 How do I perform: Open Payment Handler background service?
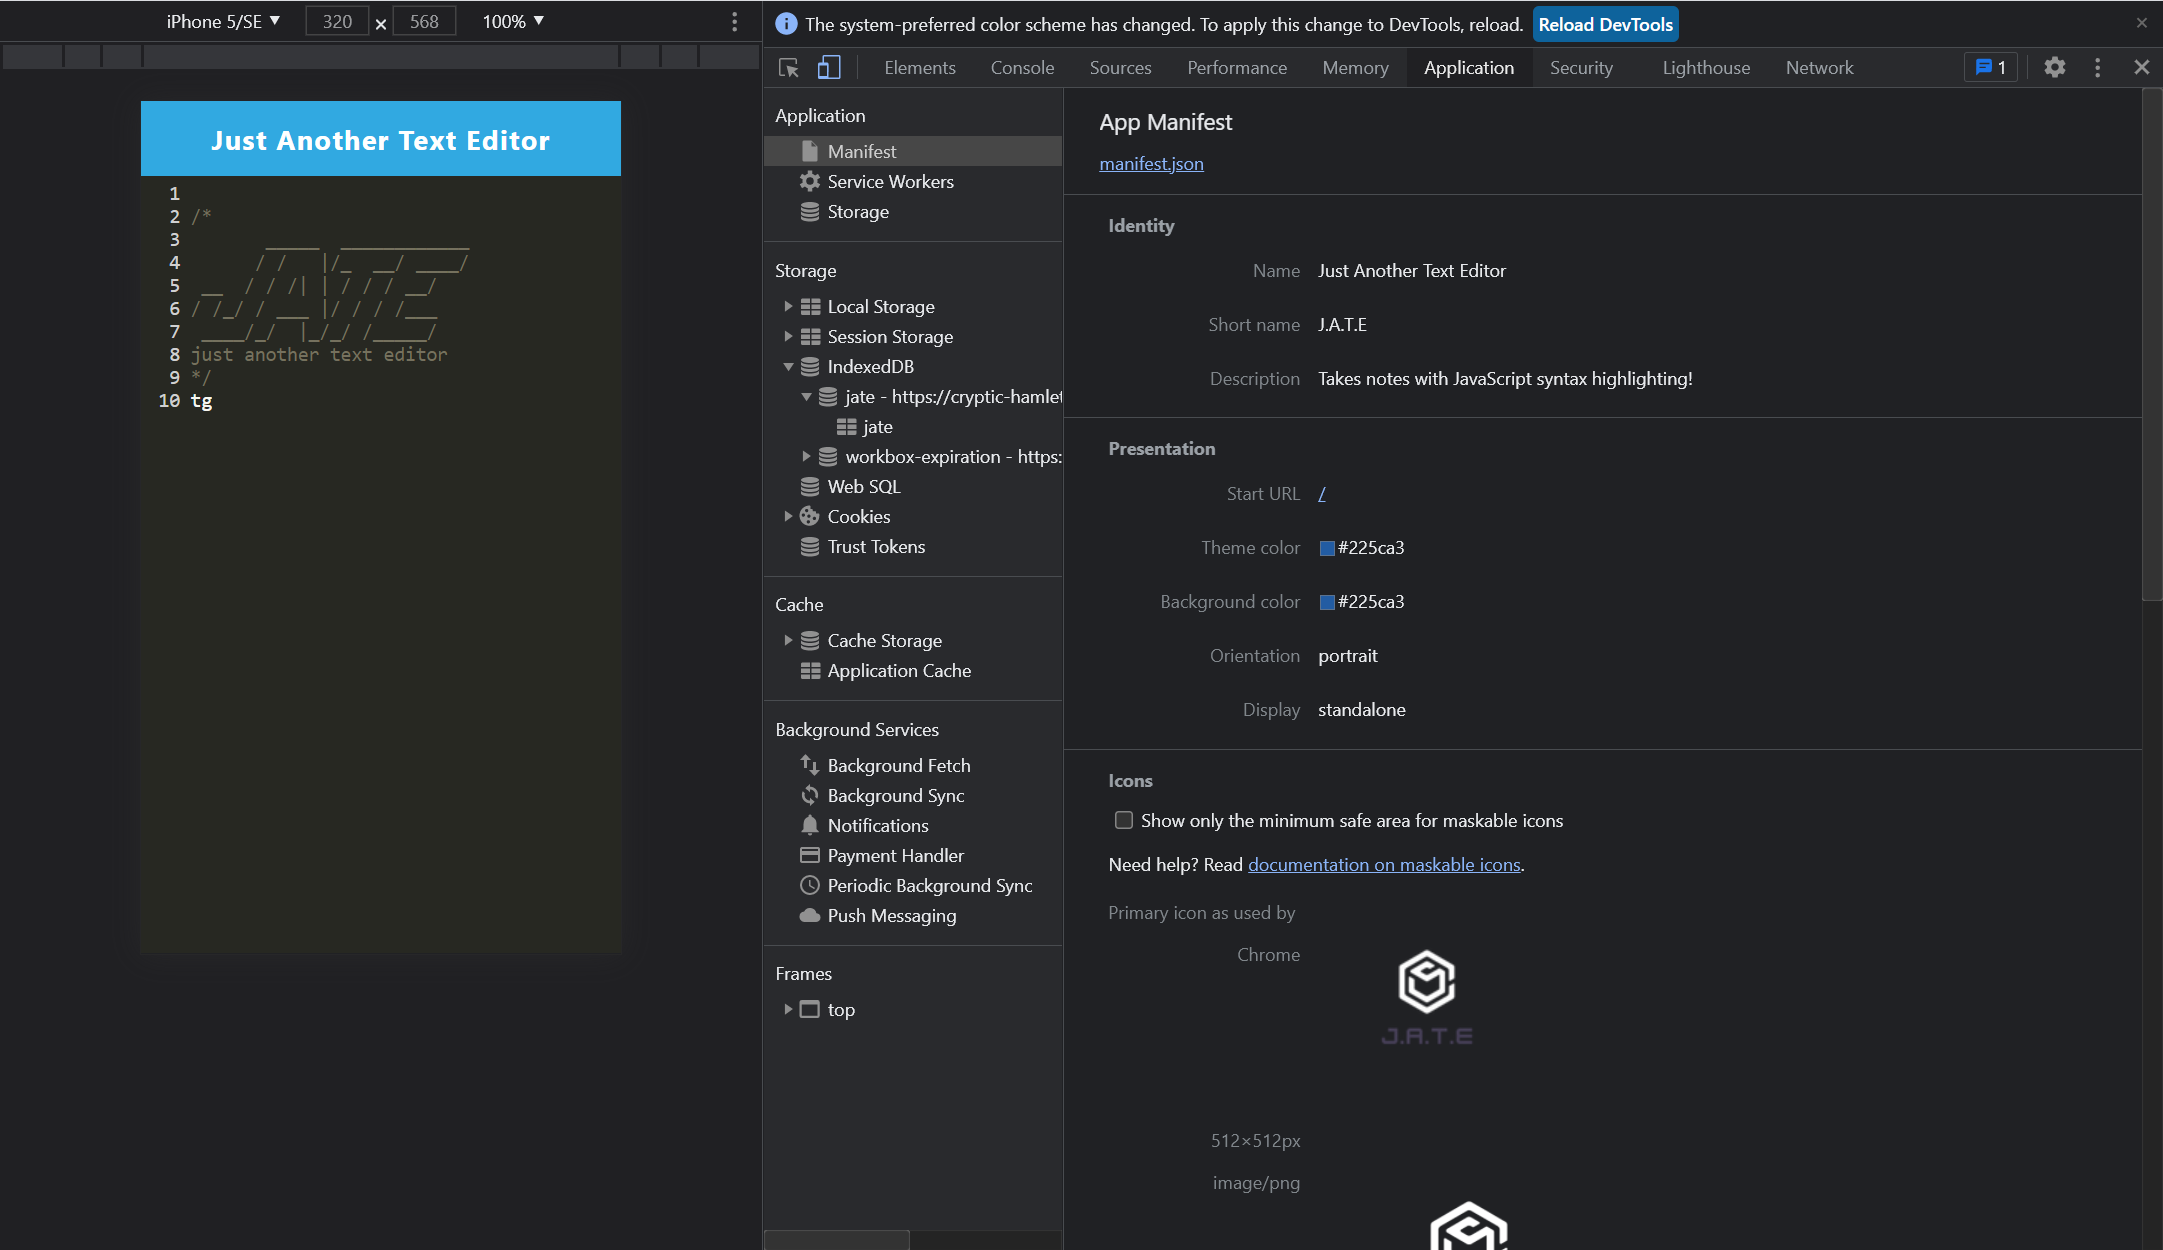(x=895, y=855)
